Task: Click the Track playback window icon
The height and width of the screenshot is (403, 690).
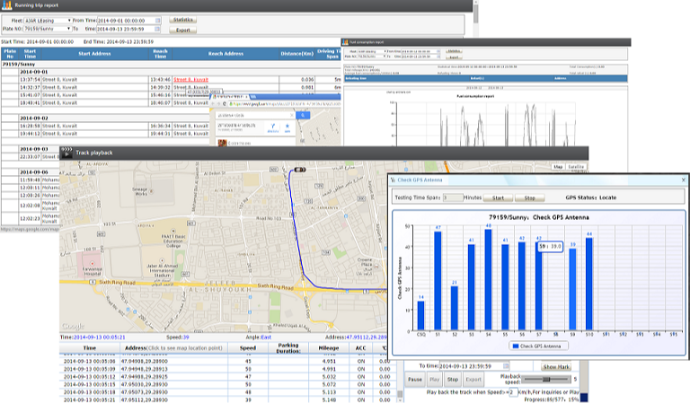Action: tap(66, 152)
